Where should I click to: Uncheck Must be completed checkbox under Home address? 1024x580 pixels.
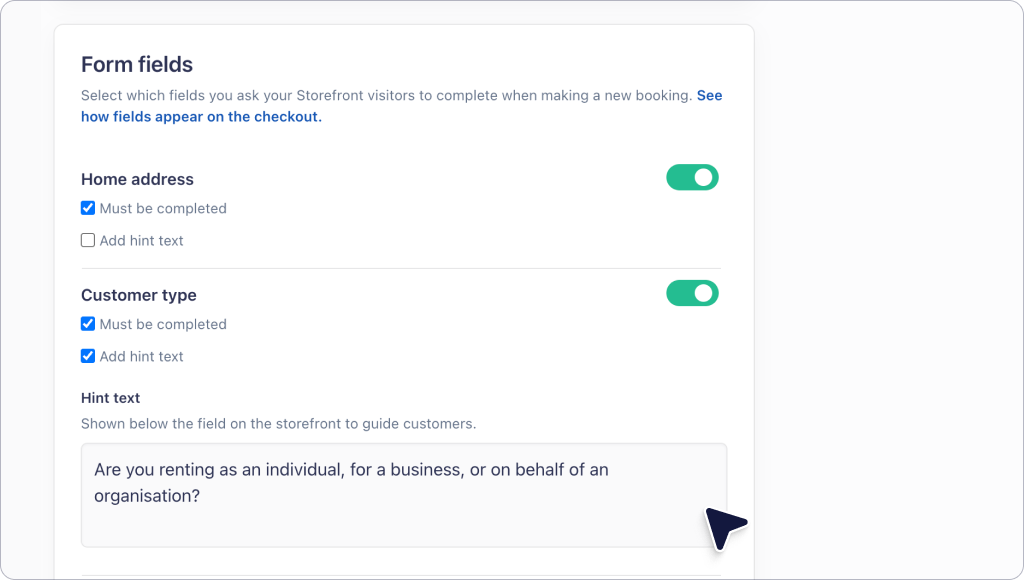point(88,208)
